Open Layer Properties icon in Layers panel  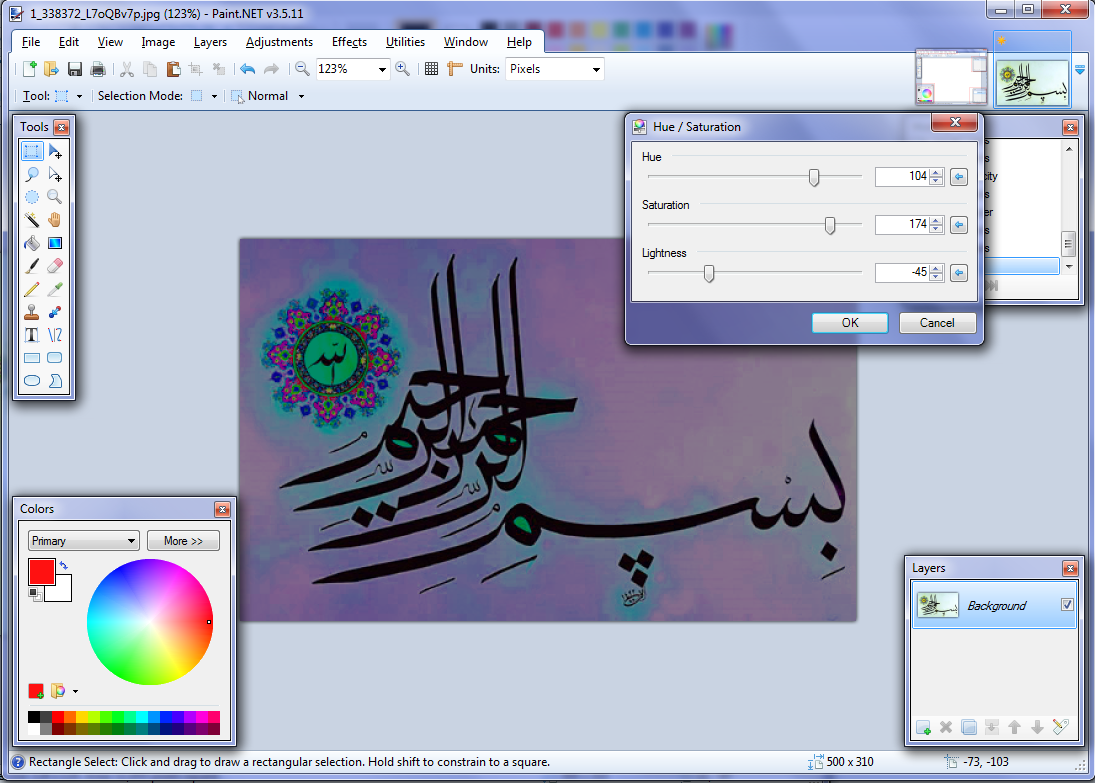tap(1060, 727)
